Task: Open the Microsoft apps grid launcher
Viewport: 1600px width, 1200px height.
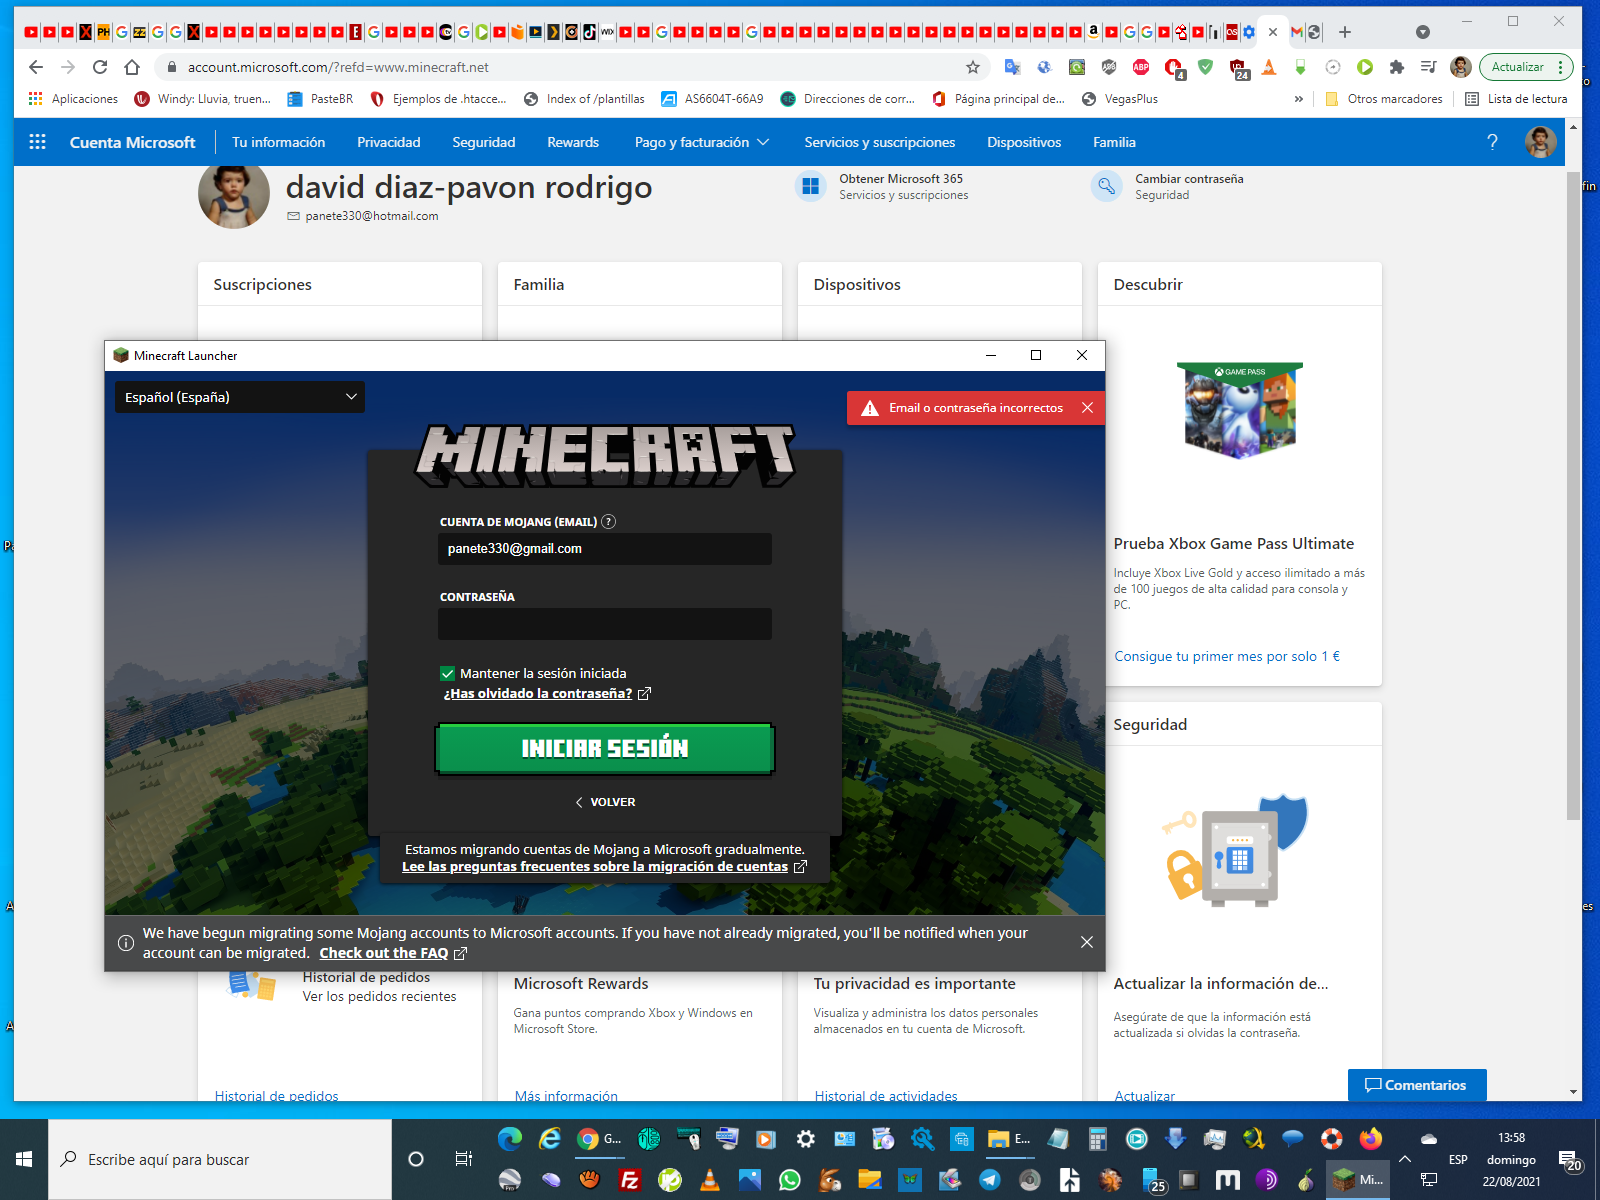Action: click(x=38, y=142)
